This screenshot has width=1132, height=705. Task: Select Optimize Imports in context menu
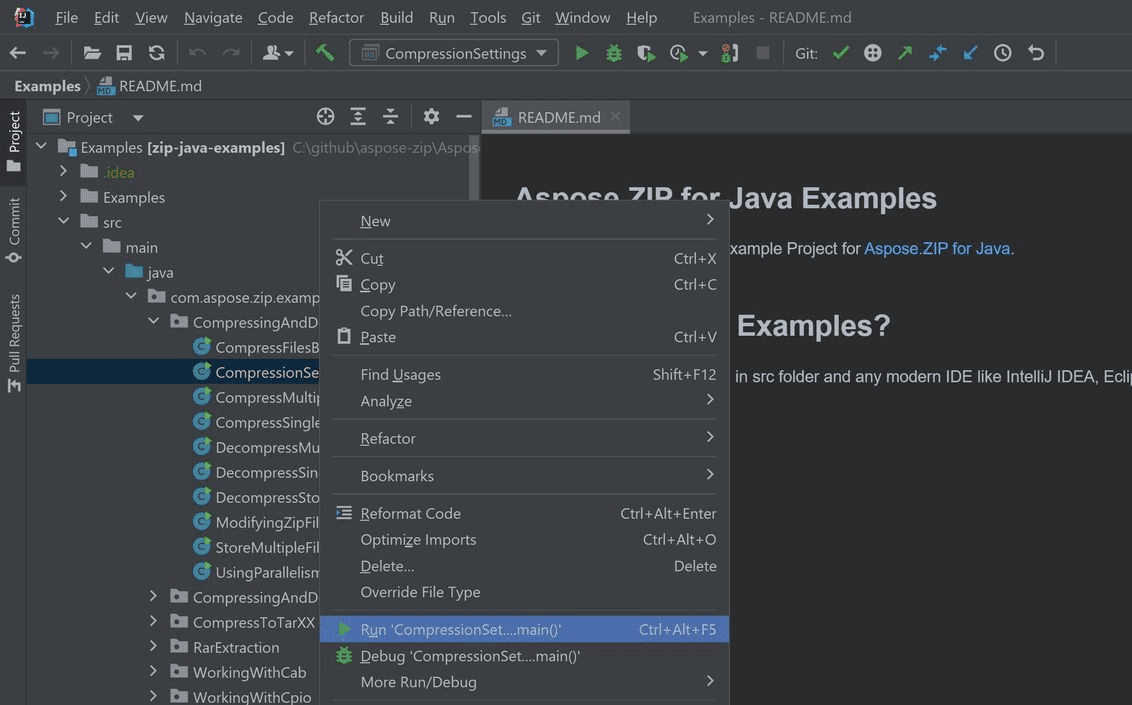[x=524, y=540]
